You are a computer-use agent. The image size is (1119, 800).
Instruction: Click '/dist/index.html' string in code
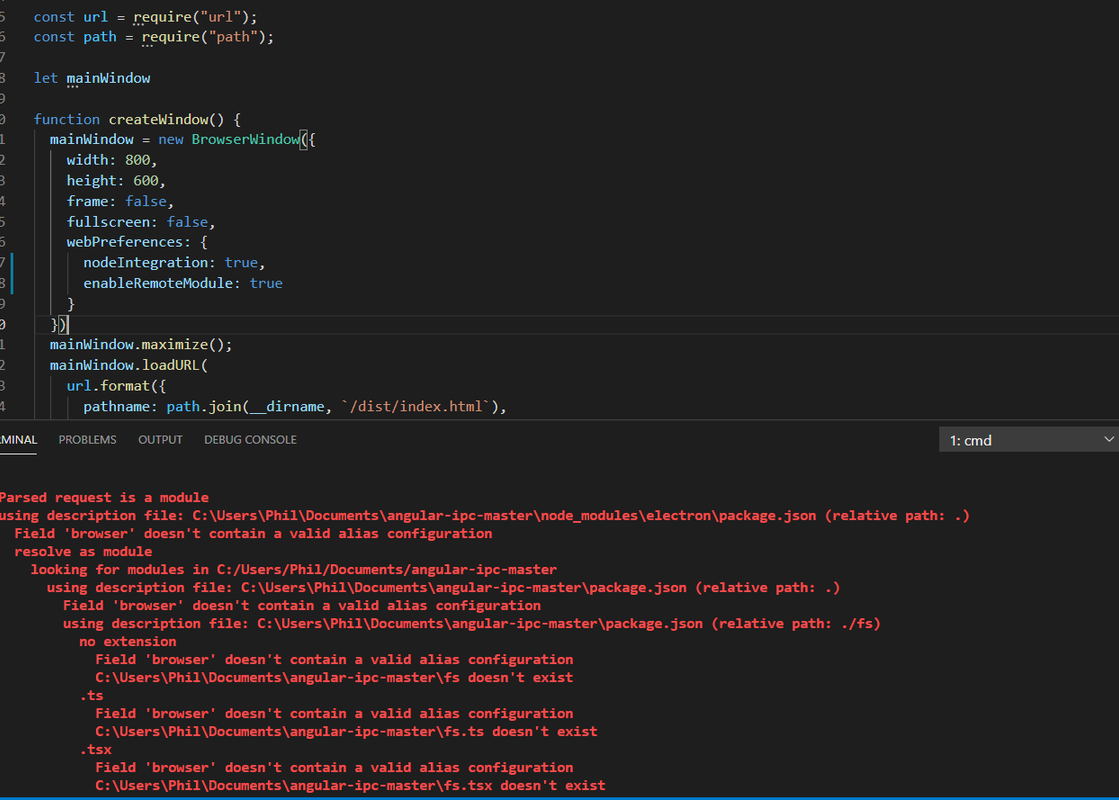[x=417, y=406]
